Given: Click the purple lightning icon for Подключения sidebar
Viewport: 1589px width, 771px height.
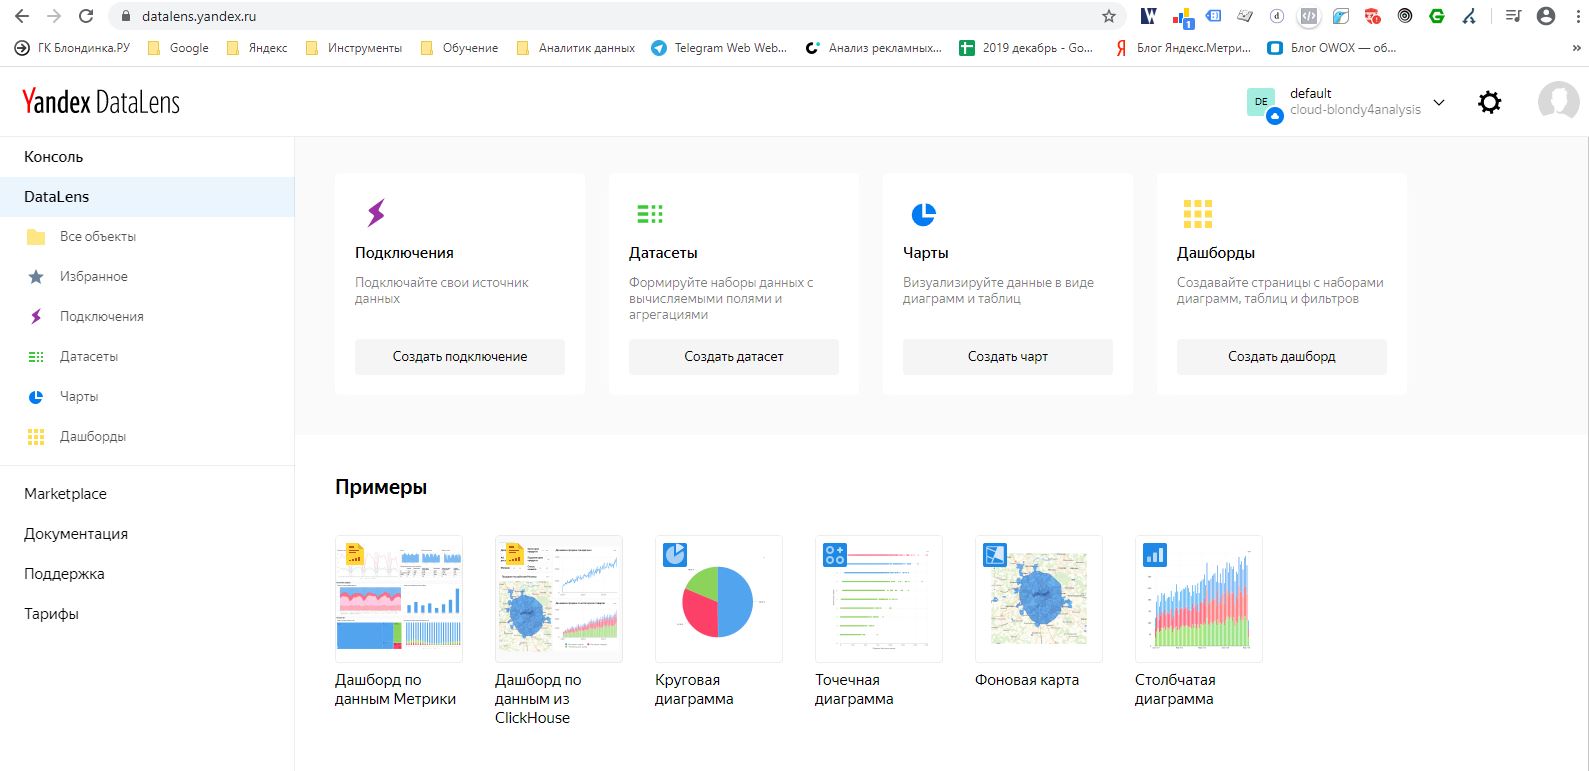Looking at the screenshot, I should [36, 317].
